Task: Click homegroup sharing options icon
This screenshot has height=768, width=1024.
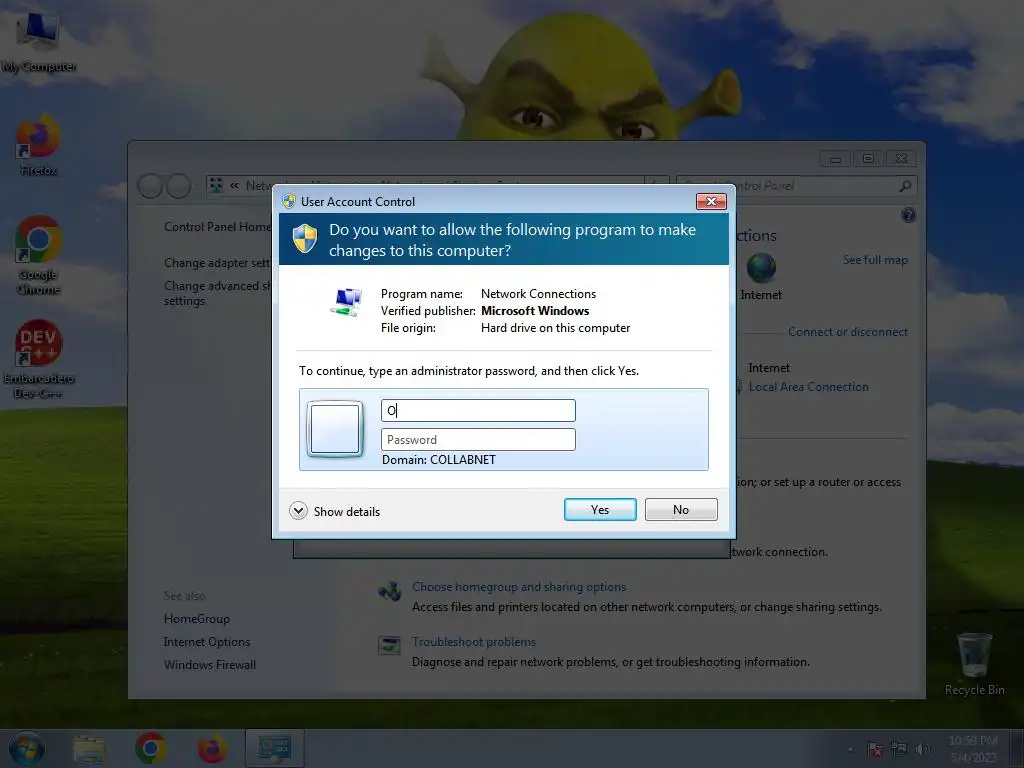Action: point(390,591)
